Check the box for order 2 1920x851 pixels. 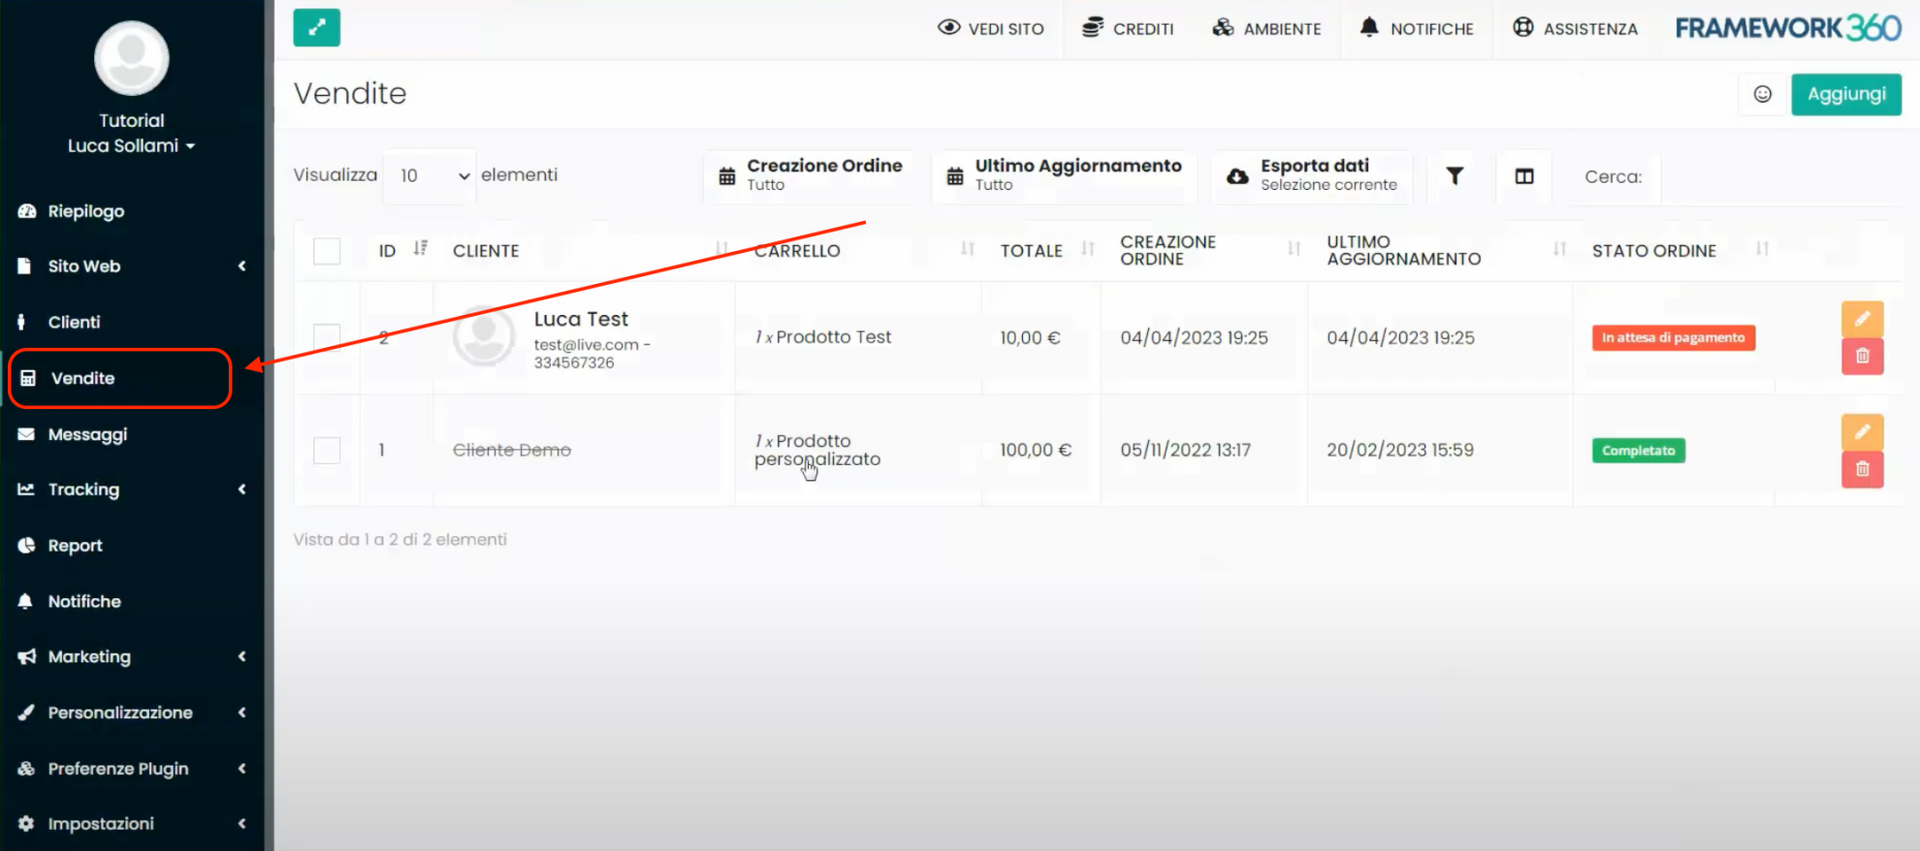(327, 338)
